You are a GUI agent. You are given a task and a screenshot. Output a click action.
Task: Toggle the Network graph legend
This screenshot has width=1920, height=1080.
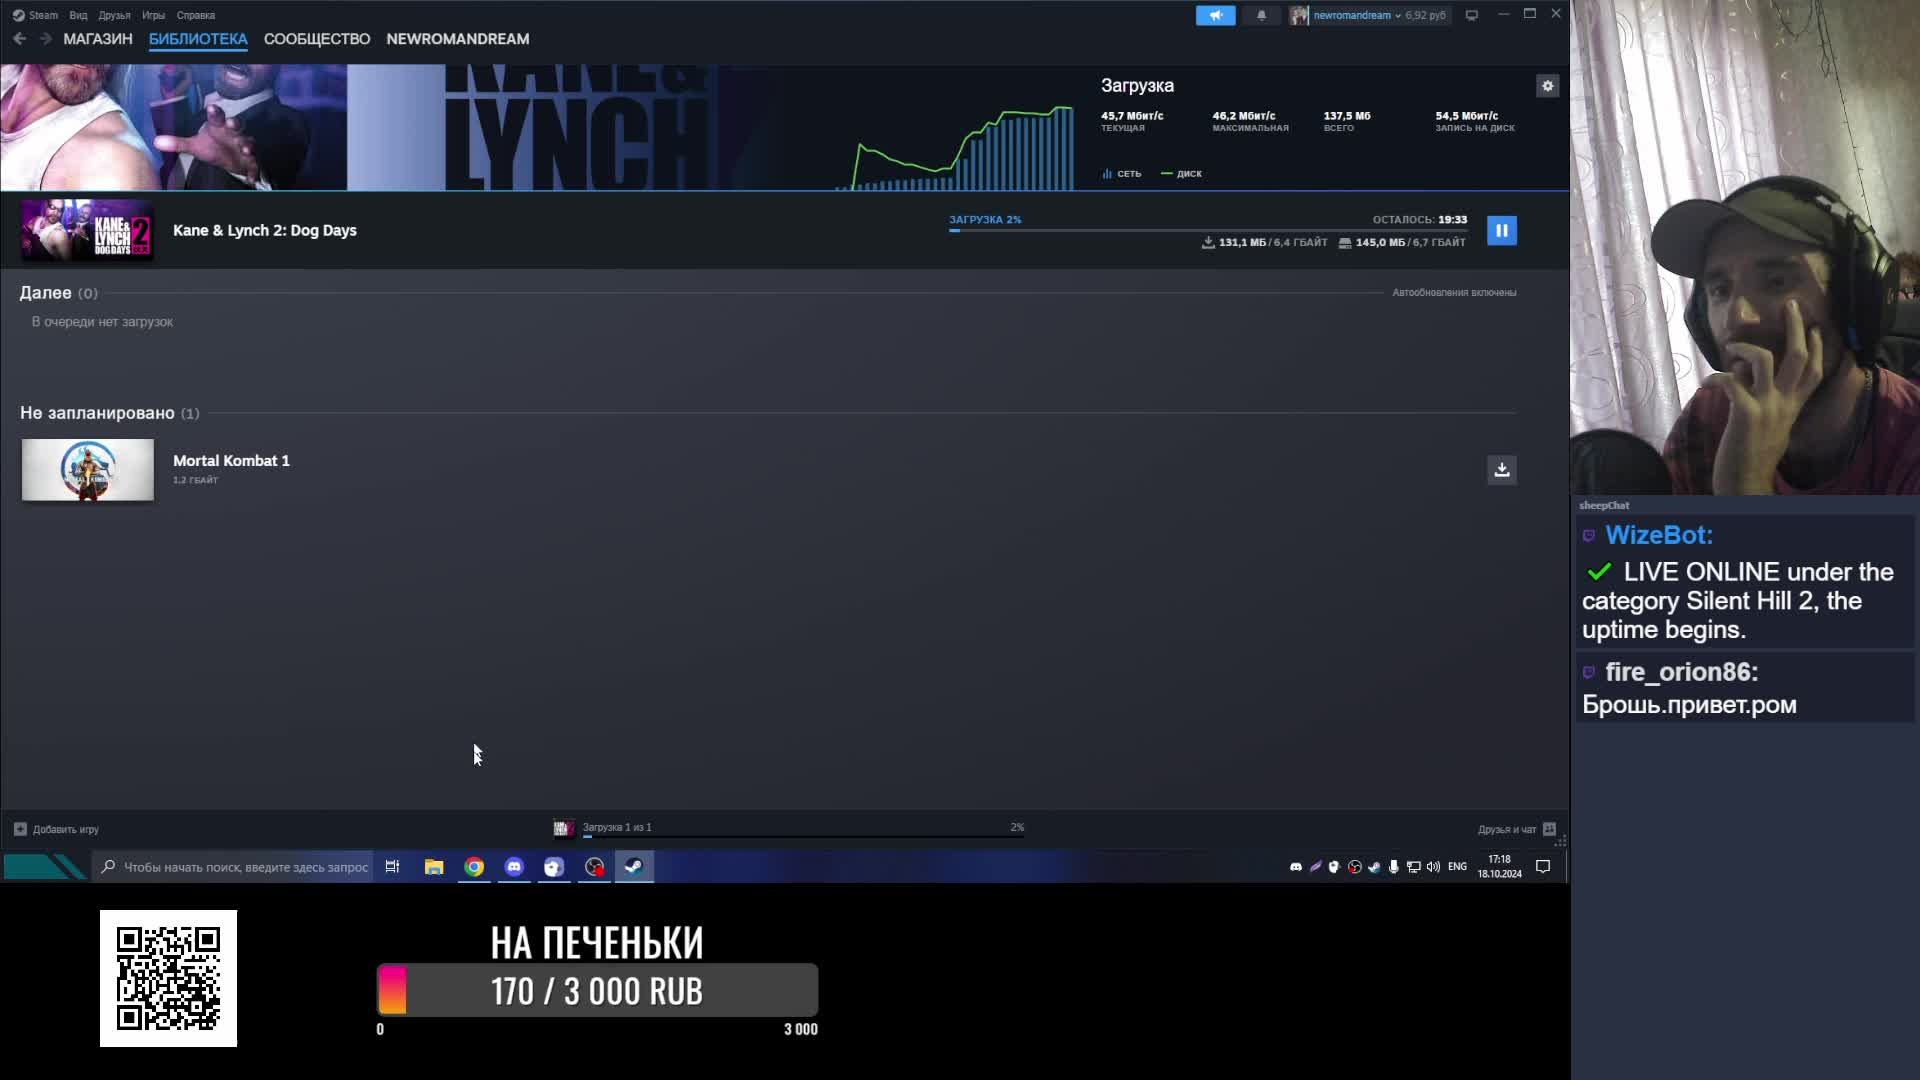tap(1121, 174)
